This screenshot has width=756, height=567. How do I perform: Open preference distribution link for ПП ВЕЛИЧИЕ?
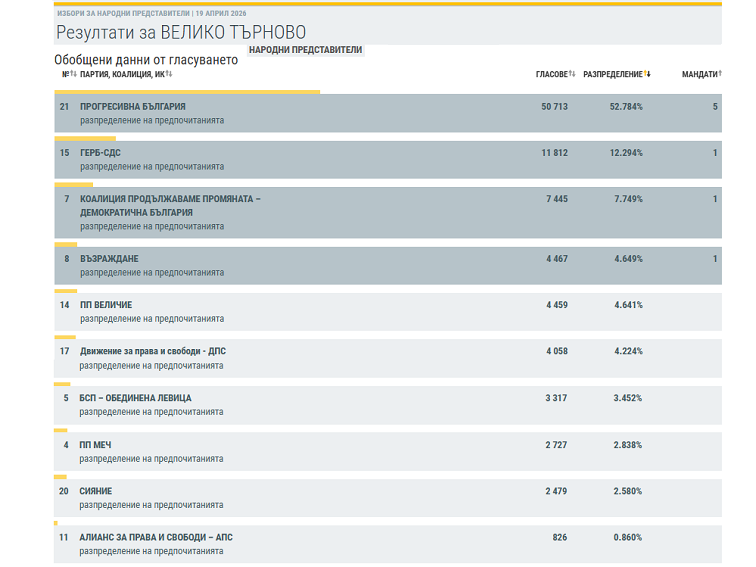[152, 319]
